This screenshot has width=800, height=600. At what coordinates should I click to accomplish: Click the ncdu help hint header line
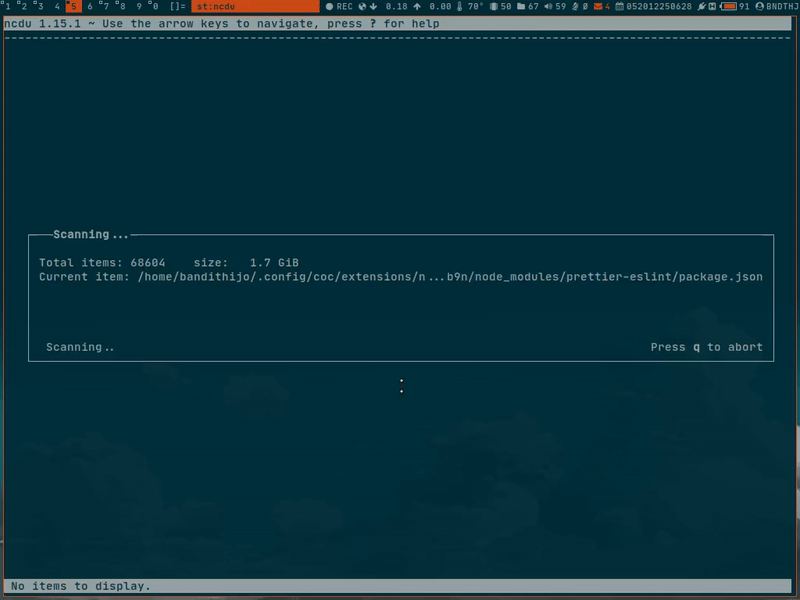pos(222,24)
